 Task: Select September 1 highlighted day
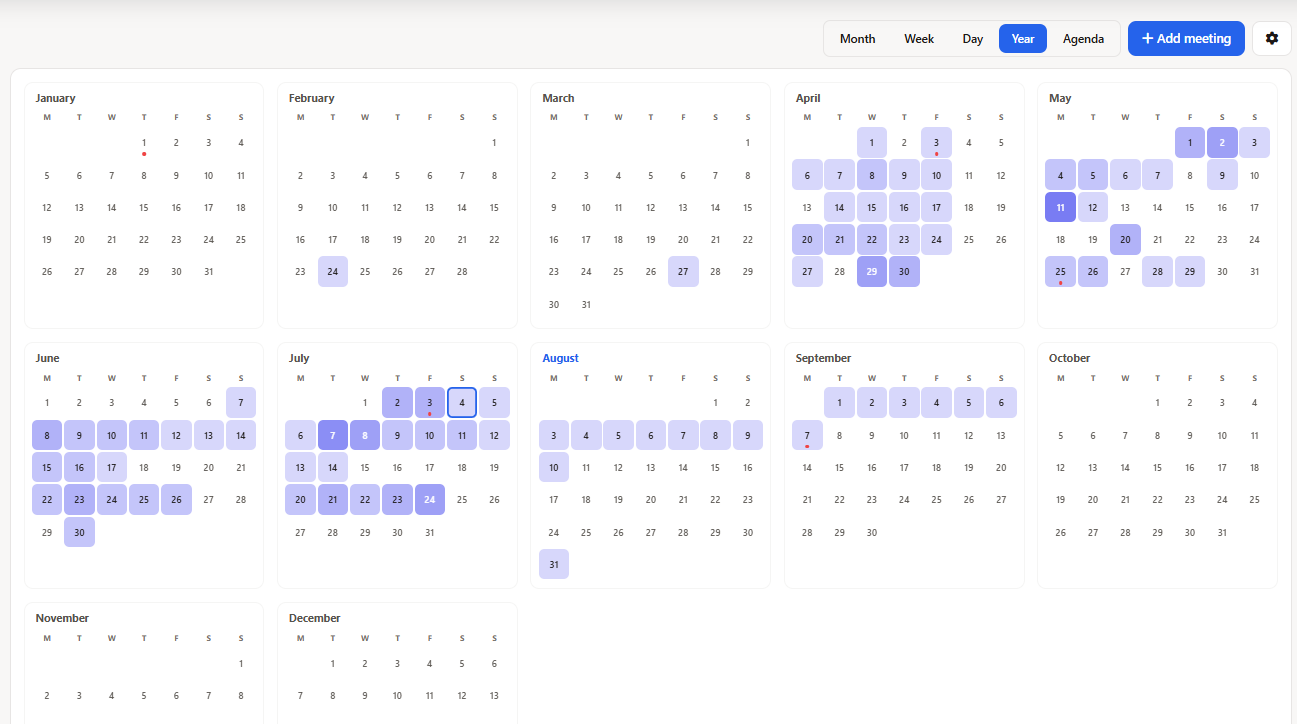click(839, 403)
